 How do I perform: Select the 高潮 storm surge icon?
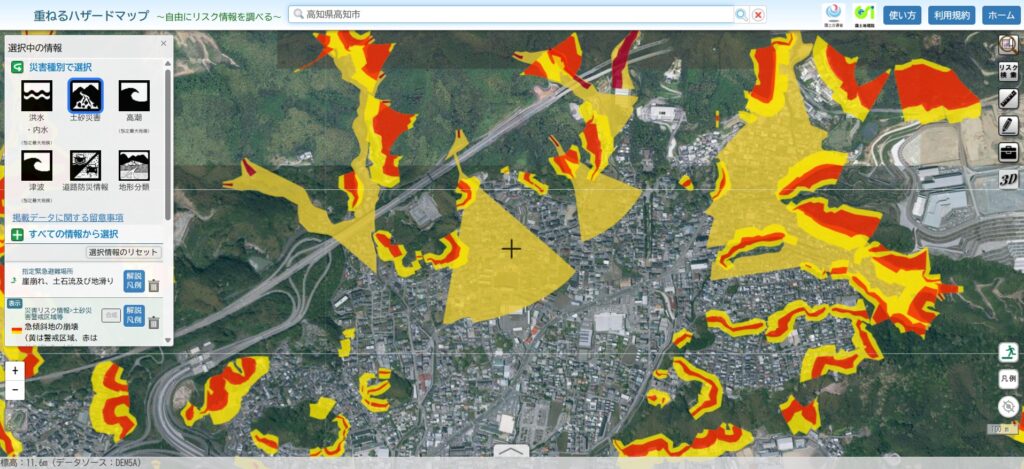134,96
